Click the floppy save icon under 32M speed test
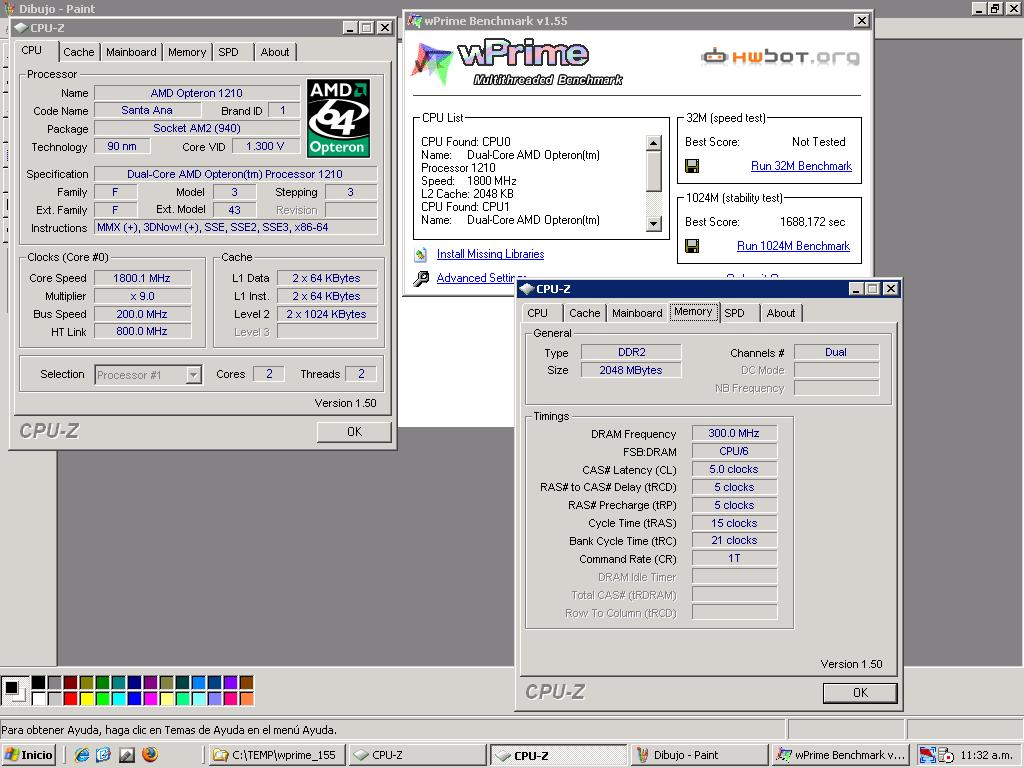 pyautogui.click(x=692, y=166)
